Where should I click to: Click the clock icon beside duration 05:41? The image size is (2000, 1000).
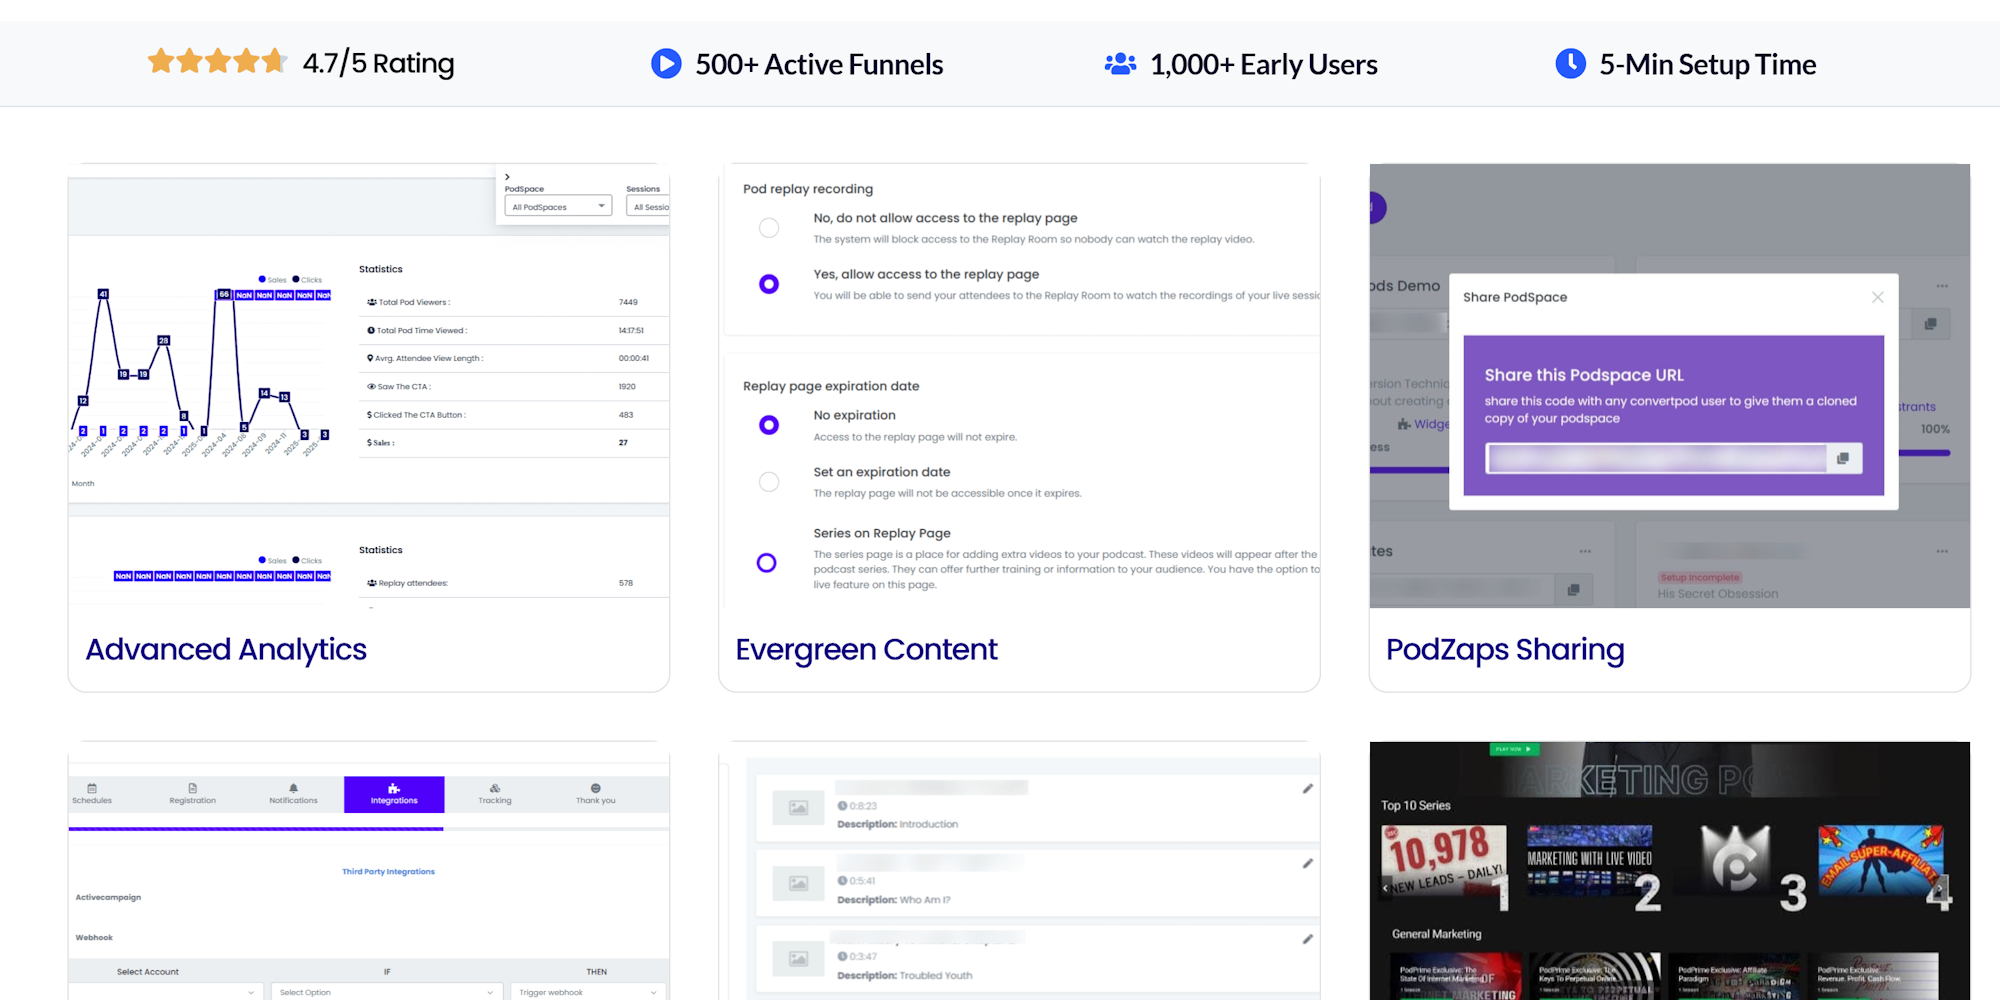tap(842, 881)
